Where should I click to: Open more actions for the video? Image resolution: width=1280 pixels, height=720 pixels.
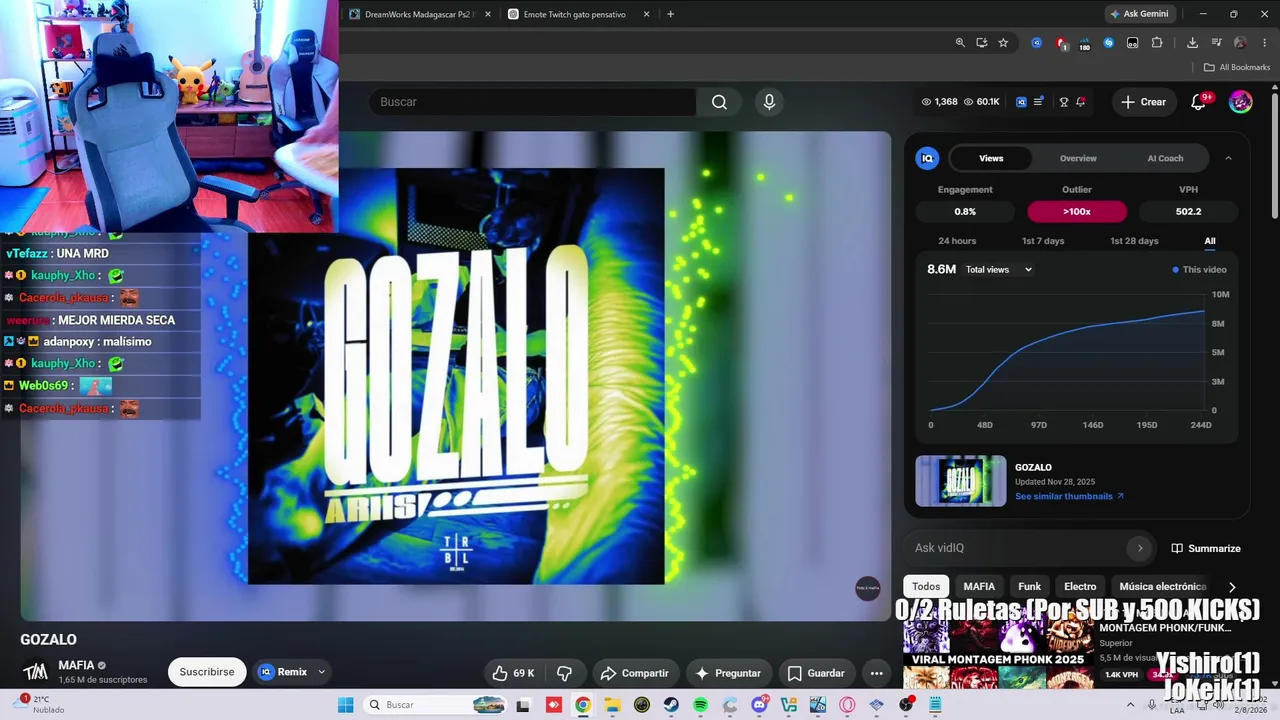click(876, 673)
